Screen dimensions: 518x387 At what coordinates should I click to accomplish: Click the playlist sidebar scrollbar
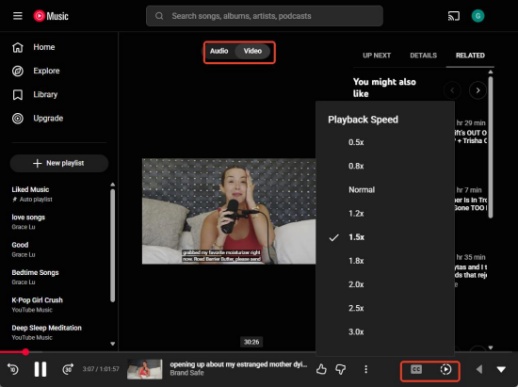(113, 245)
